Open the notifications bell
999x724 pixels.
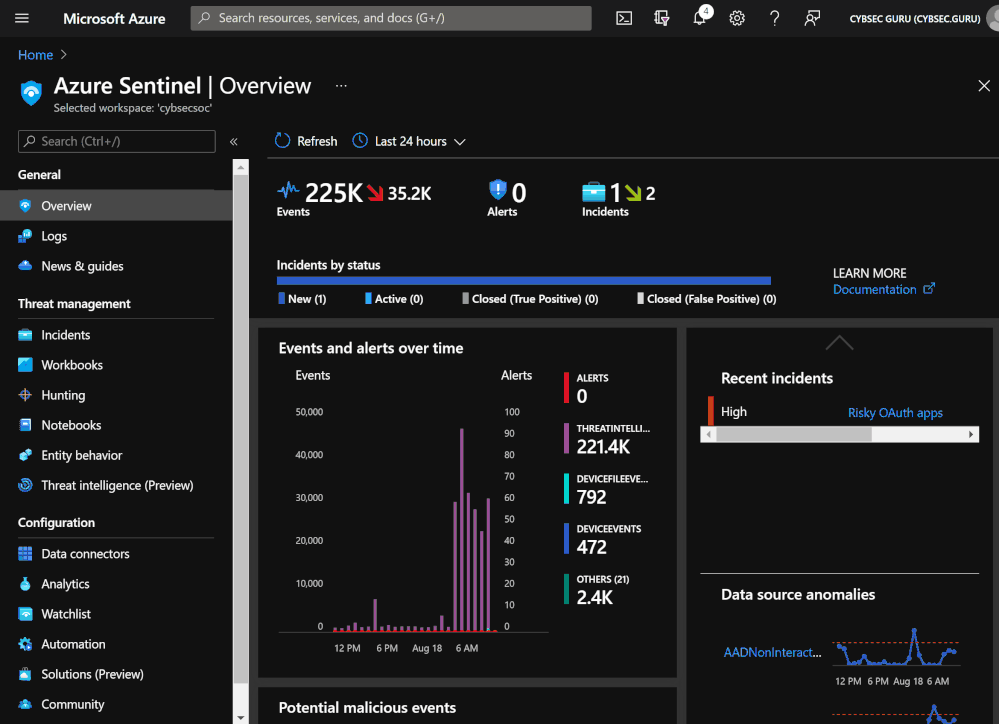(700, 18)
